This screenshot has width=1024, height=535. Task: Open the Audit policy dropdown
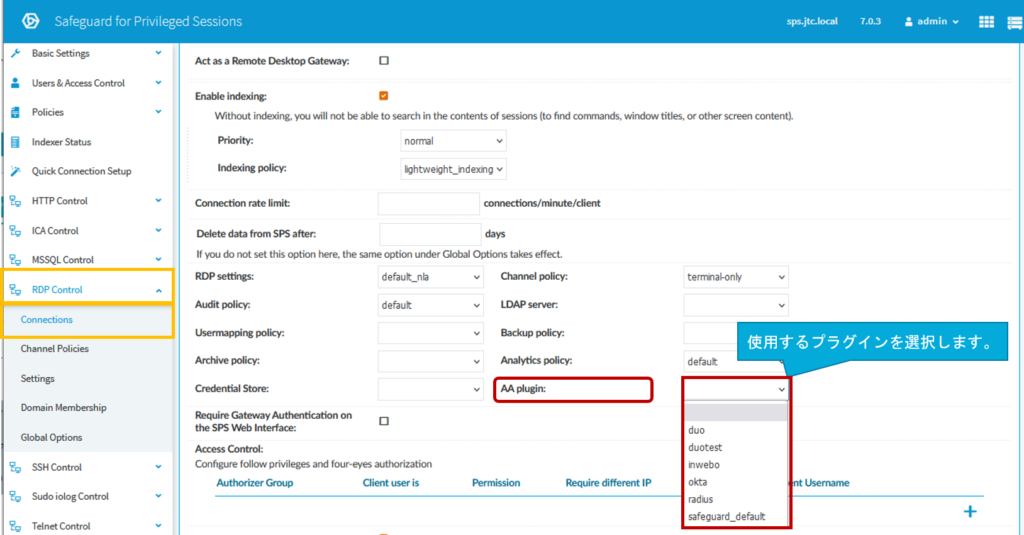[x=430, y=305]
